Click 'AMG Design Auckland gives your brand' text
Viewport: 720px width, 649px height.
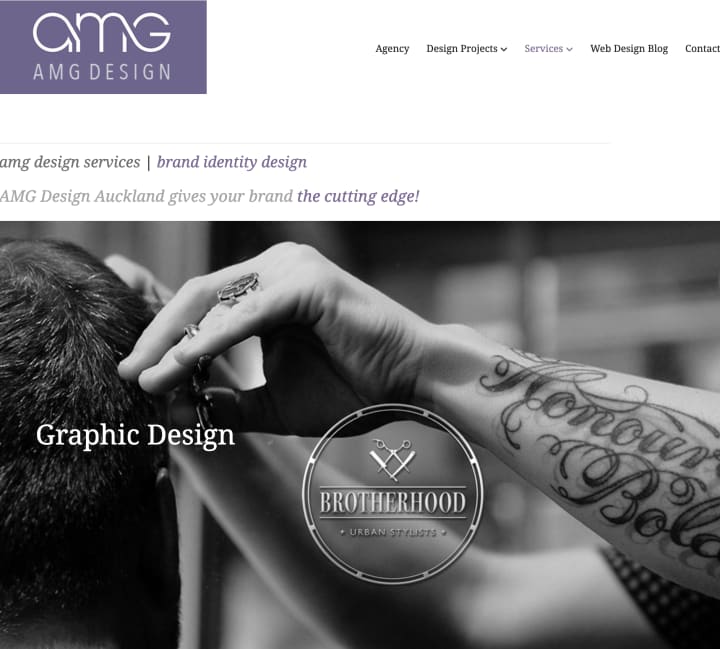click(146, 197)
